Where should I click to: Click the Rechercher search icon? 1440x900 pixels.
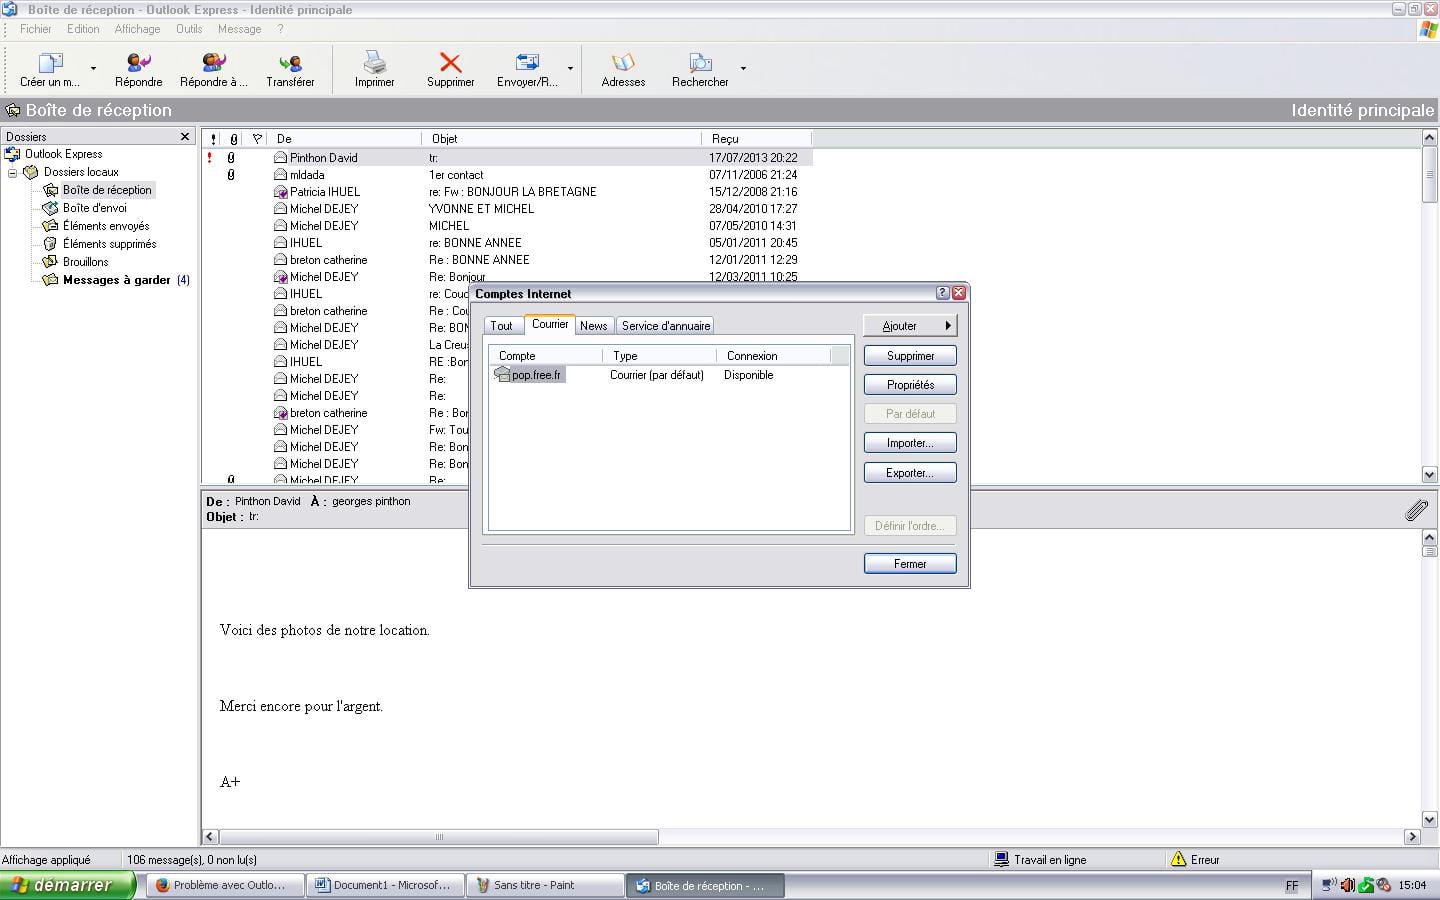pos(700,64)
